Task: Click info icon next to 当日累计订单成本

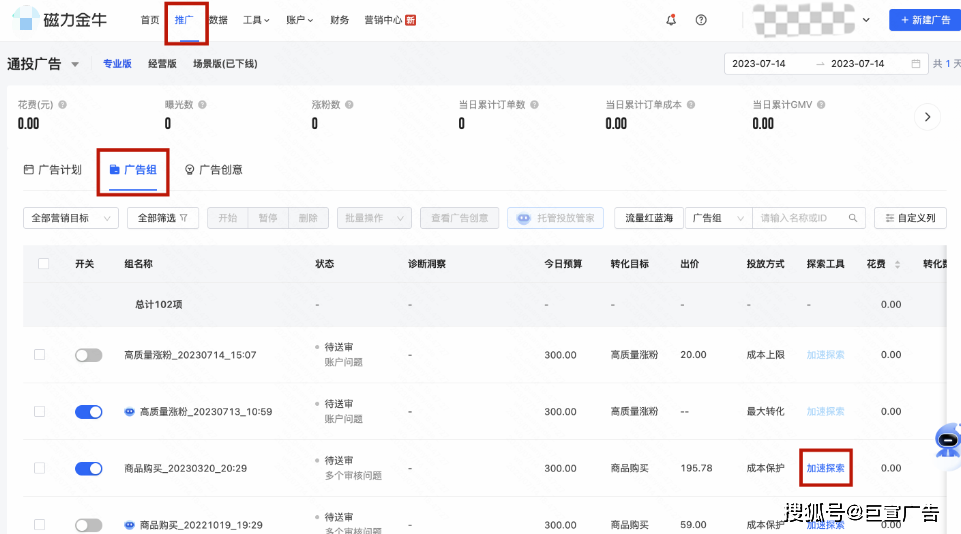Action: 691,105
